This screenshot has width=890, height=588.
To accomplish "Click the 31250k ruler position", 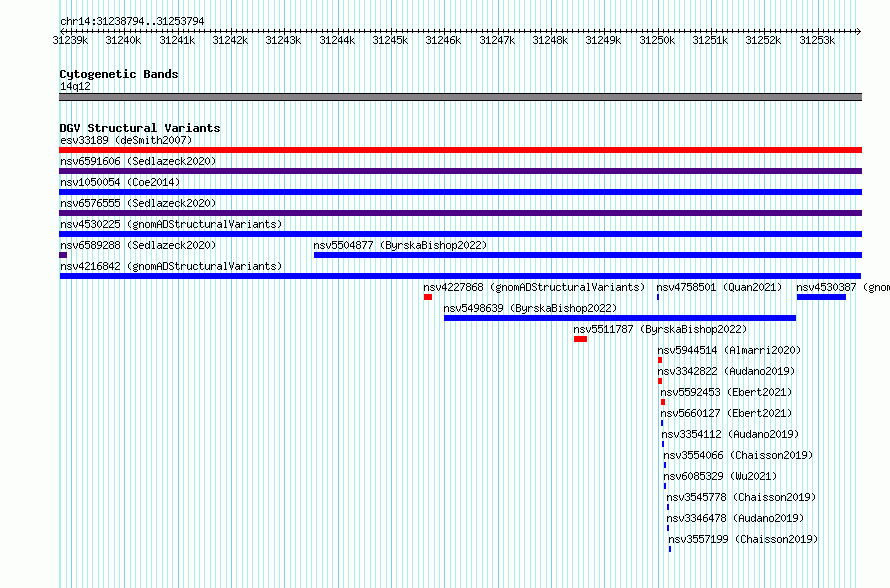I will tap(657, 40).
